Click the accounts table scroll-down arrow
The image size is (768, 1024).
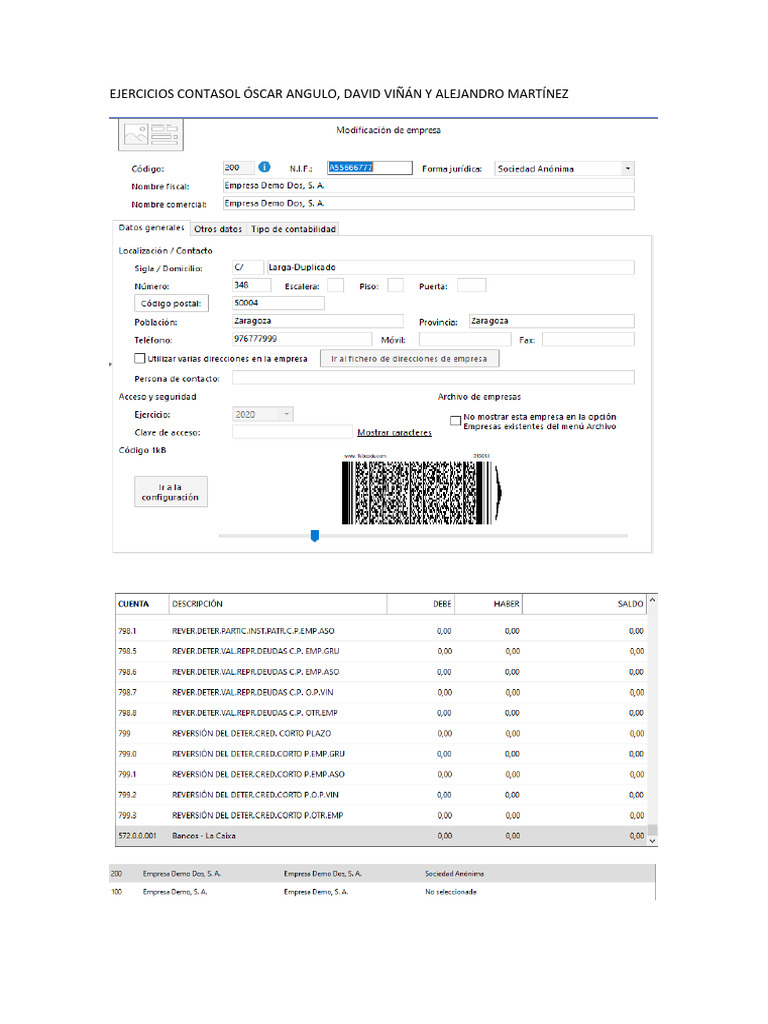(653, 841)
